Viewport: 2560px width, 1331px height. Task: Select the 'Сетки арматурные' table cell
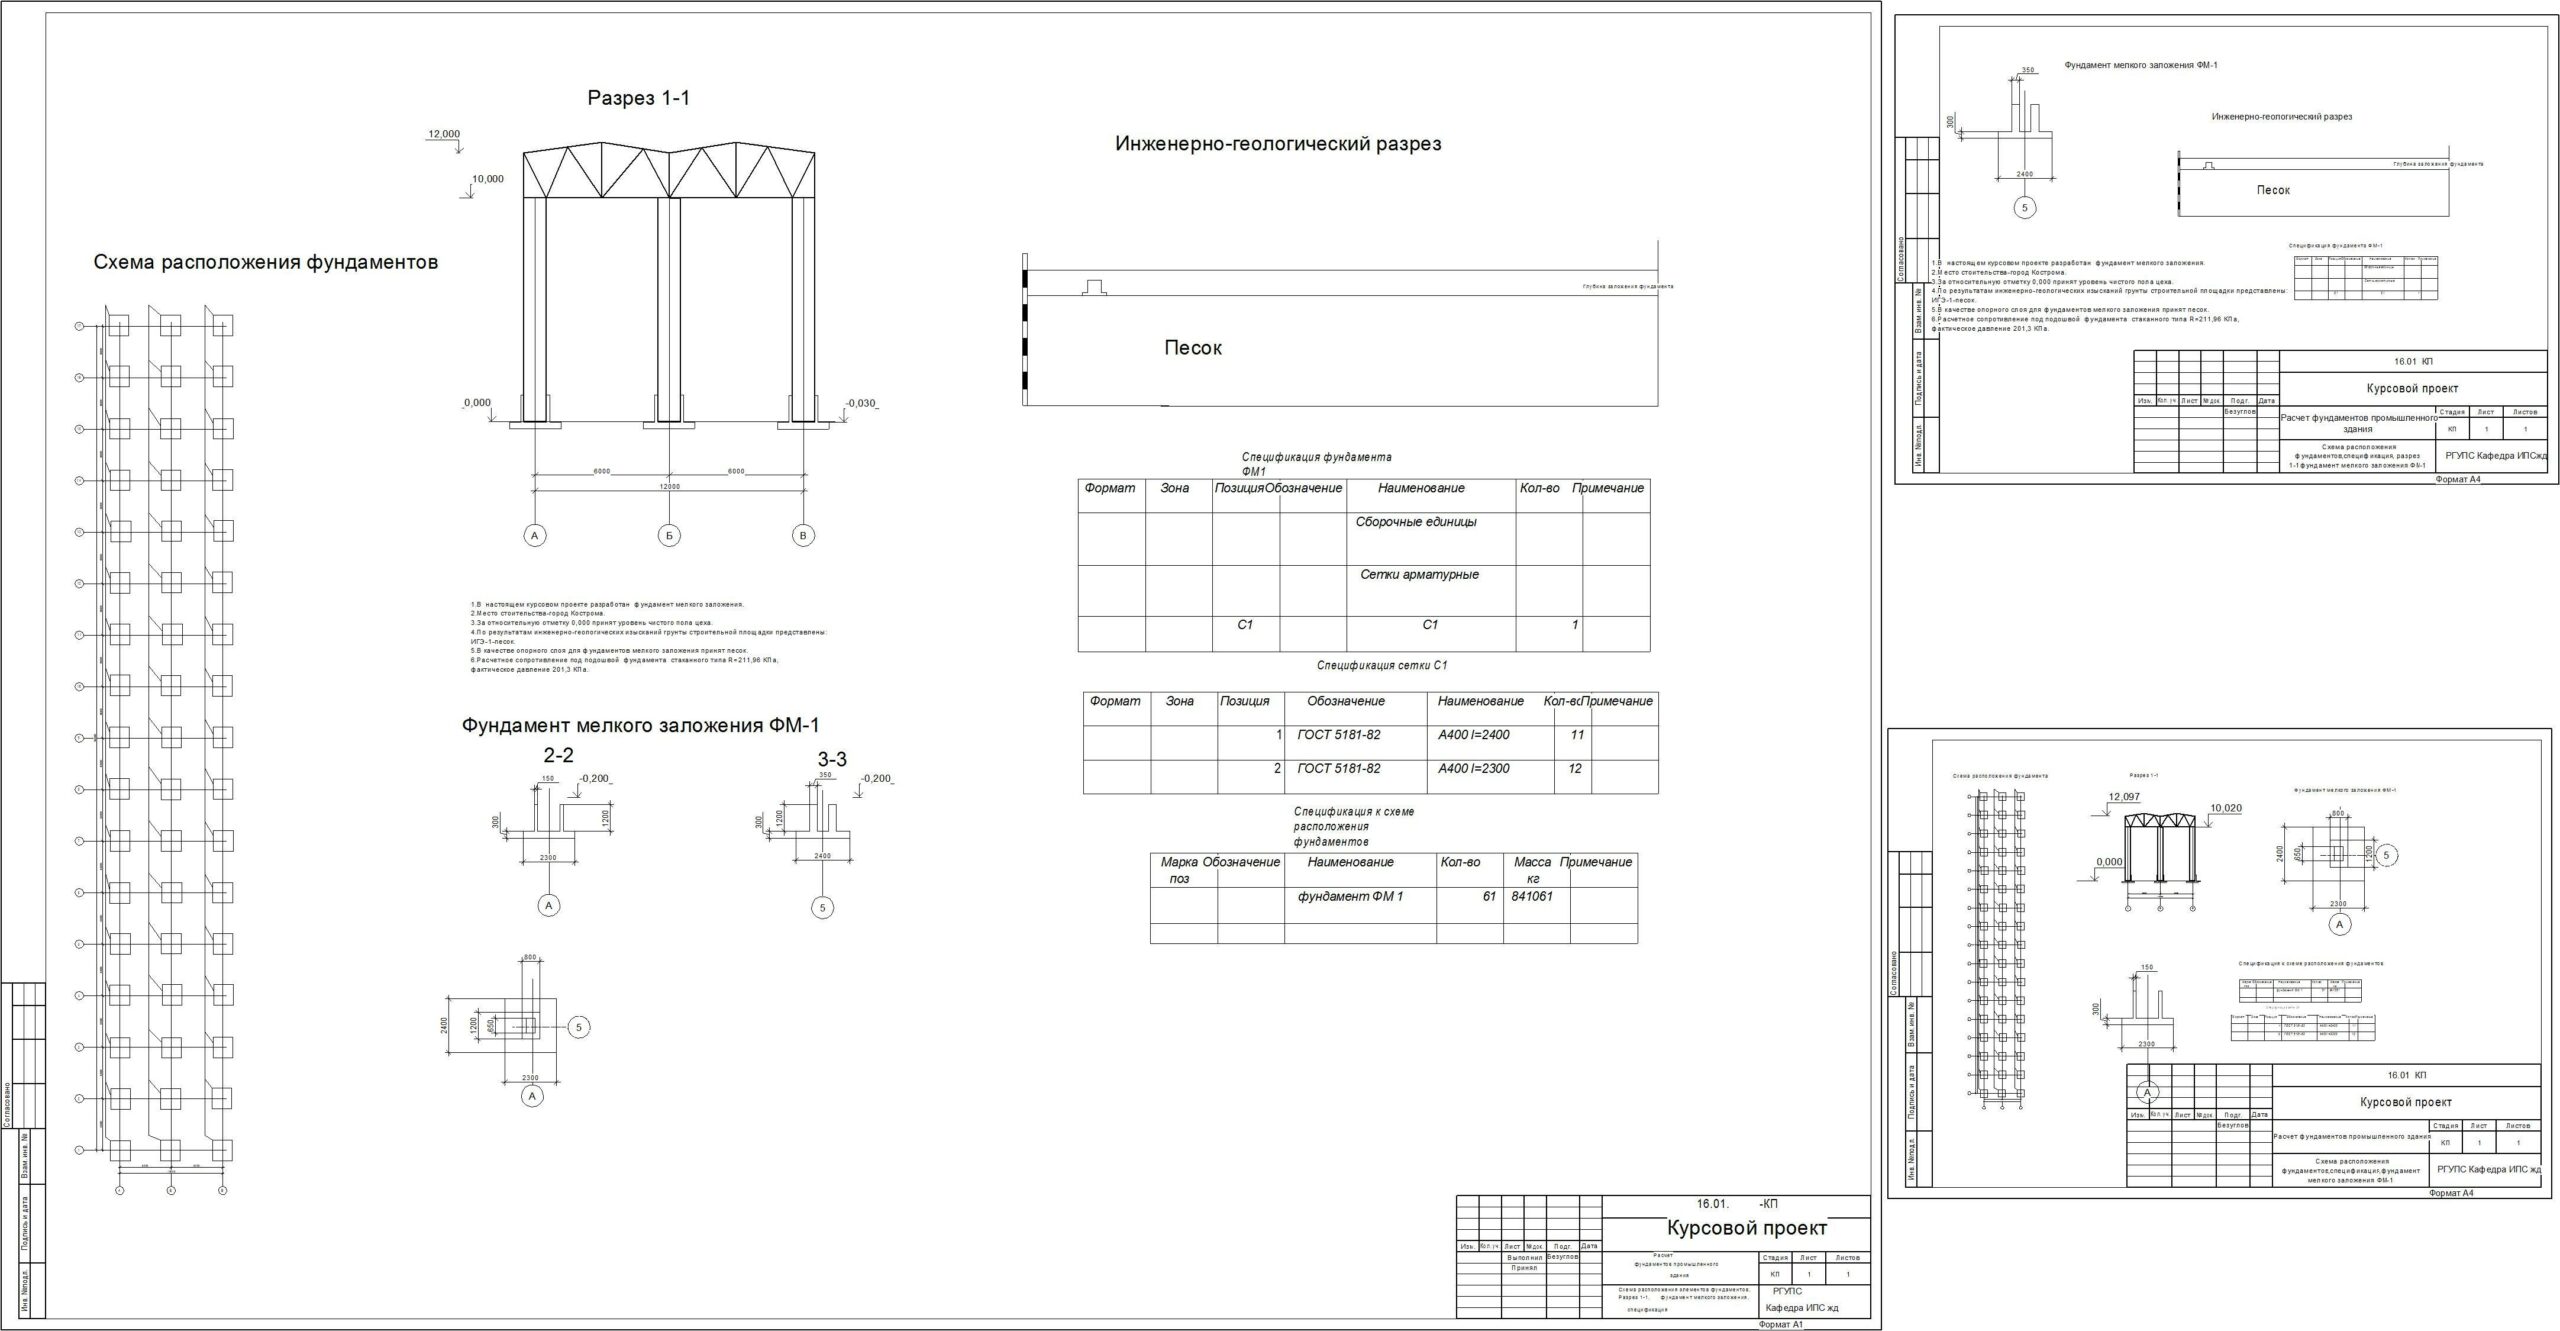(1419, 575)
